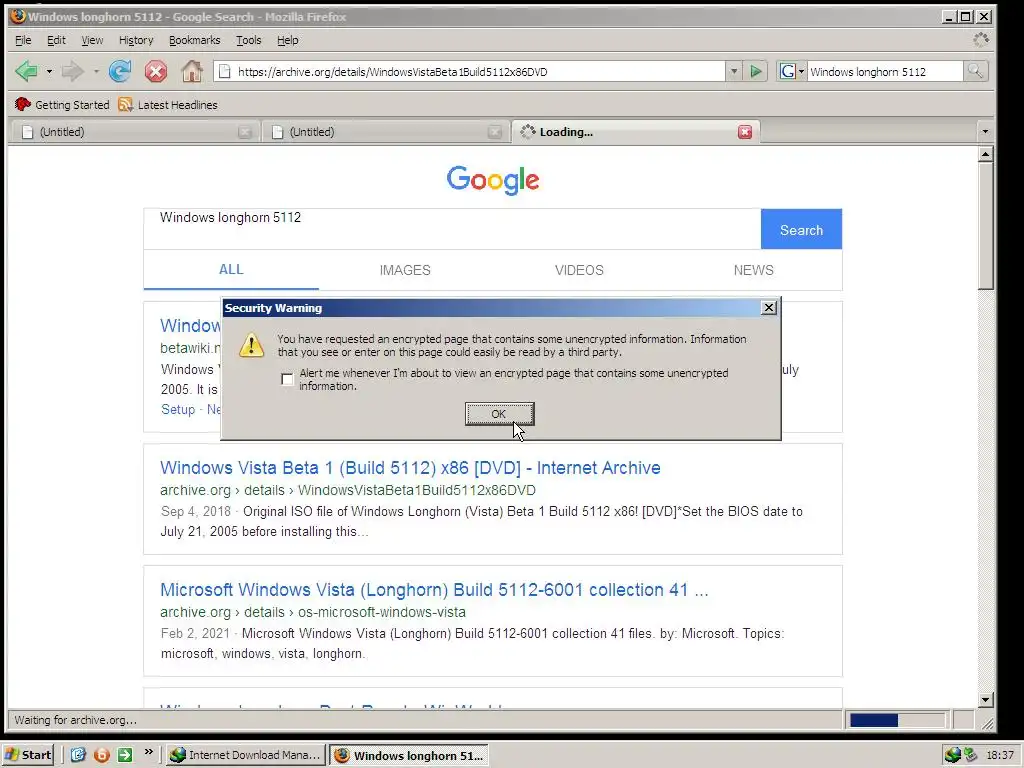Switch to the IMAGES results tab
The image size is (1024, 768).
click(x=405, y=270)
